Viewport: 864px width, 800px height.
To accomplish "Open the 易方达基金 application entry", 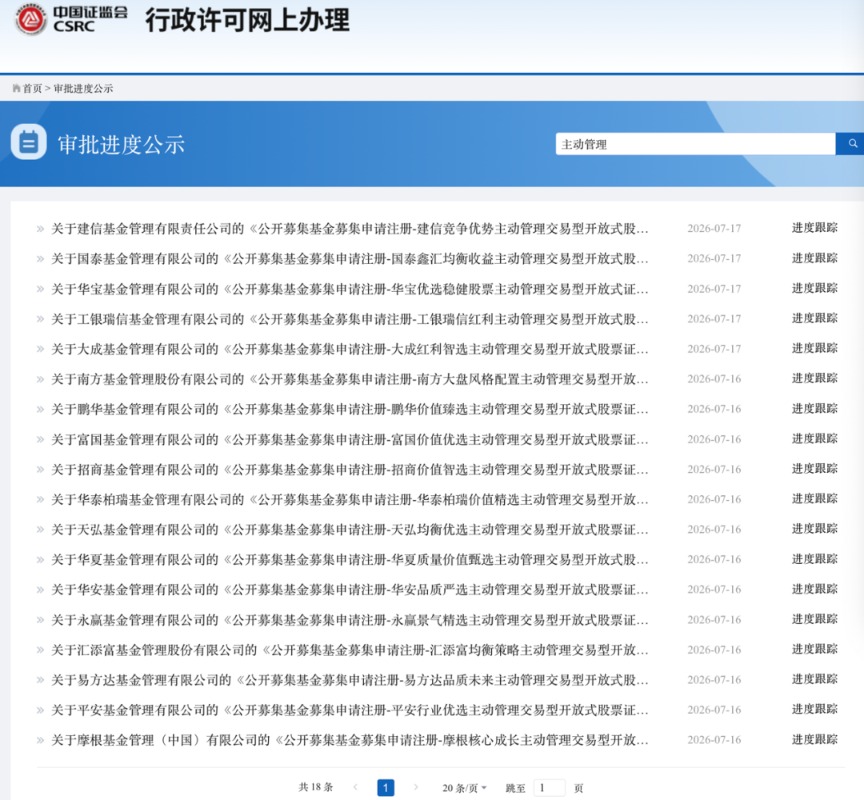I will pyautogui.click(x=350, y=680).
